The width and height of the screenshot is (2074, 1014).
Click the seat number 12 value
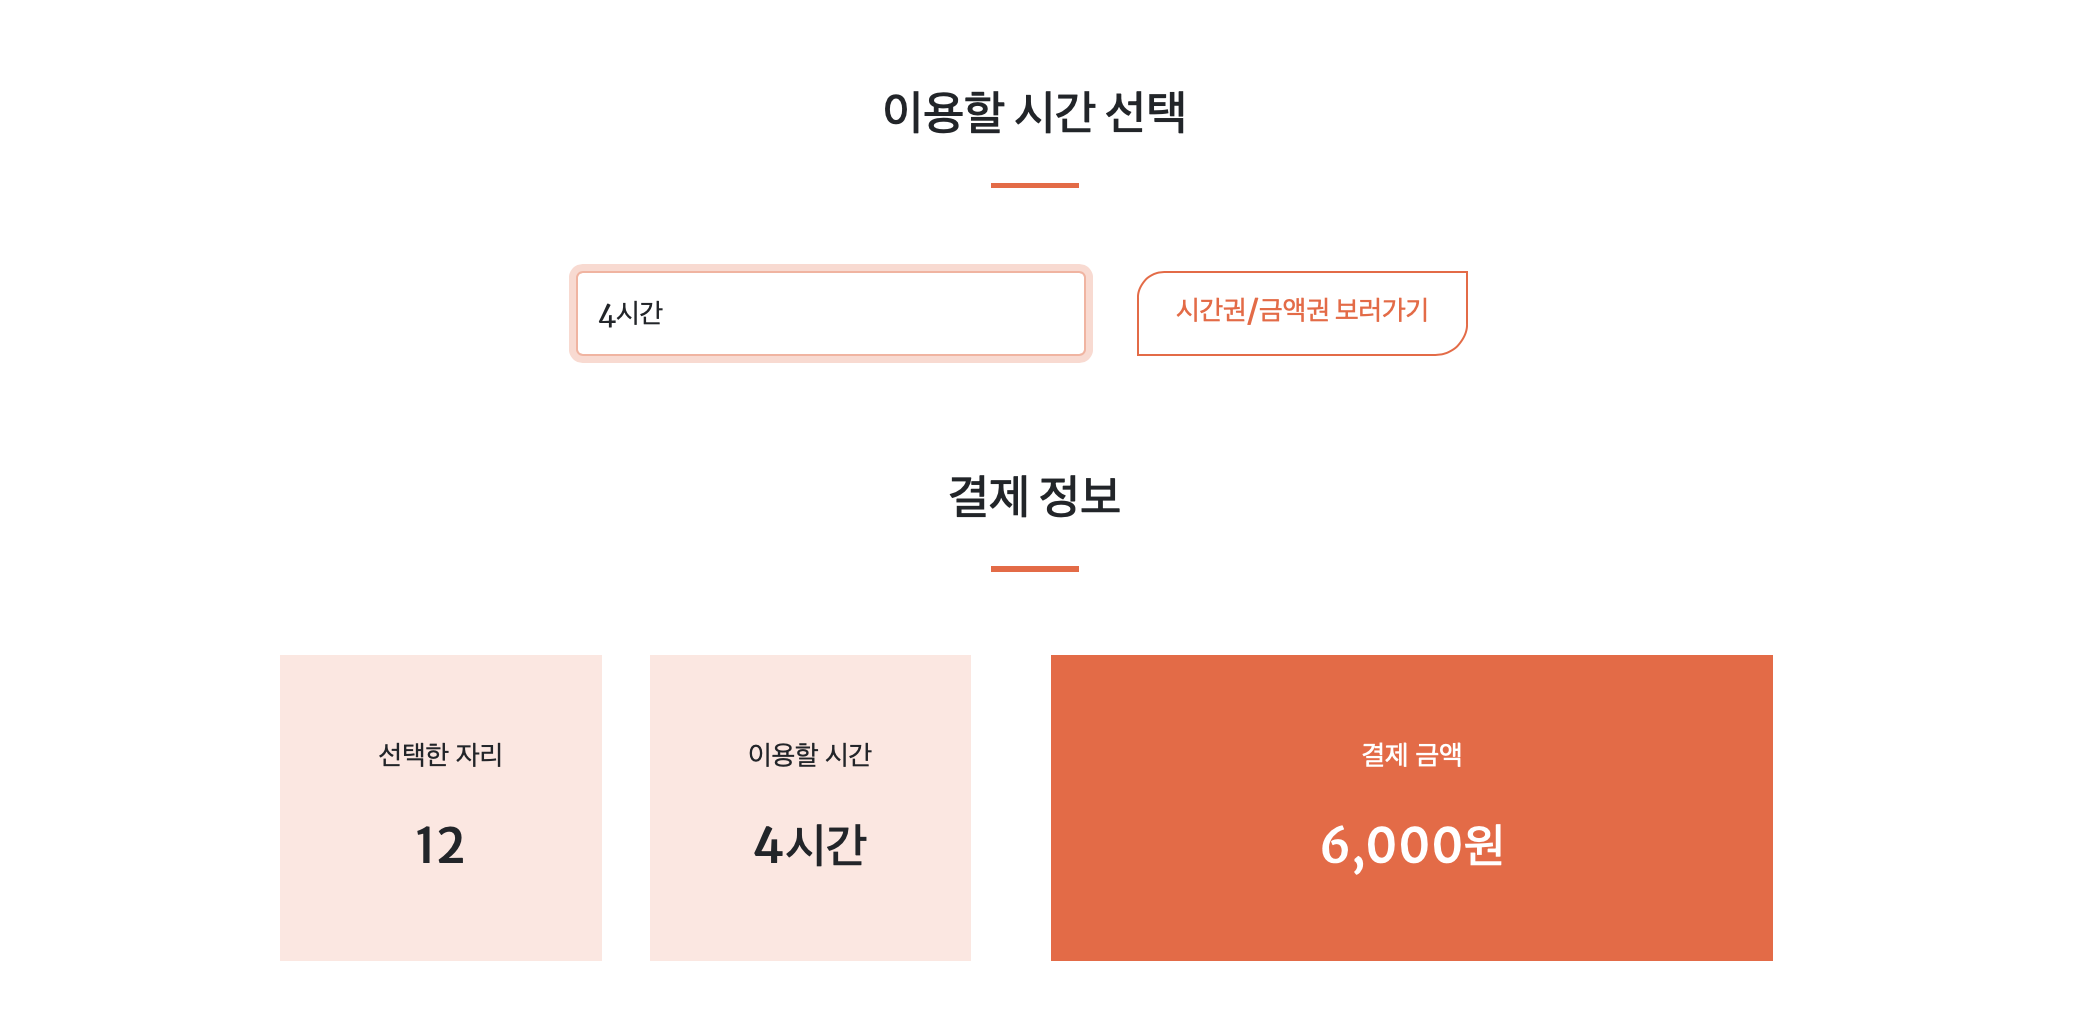[440, 847]
